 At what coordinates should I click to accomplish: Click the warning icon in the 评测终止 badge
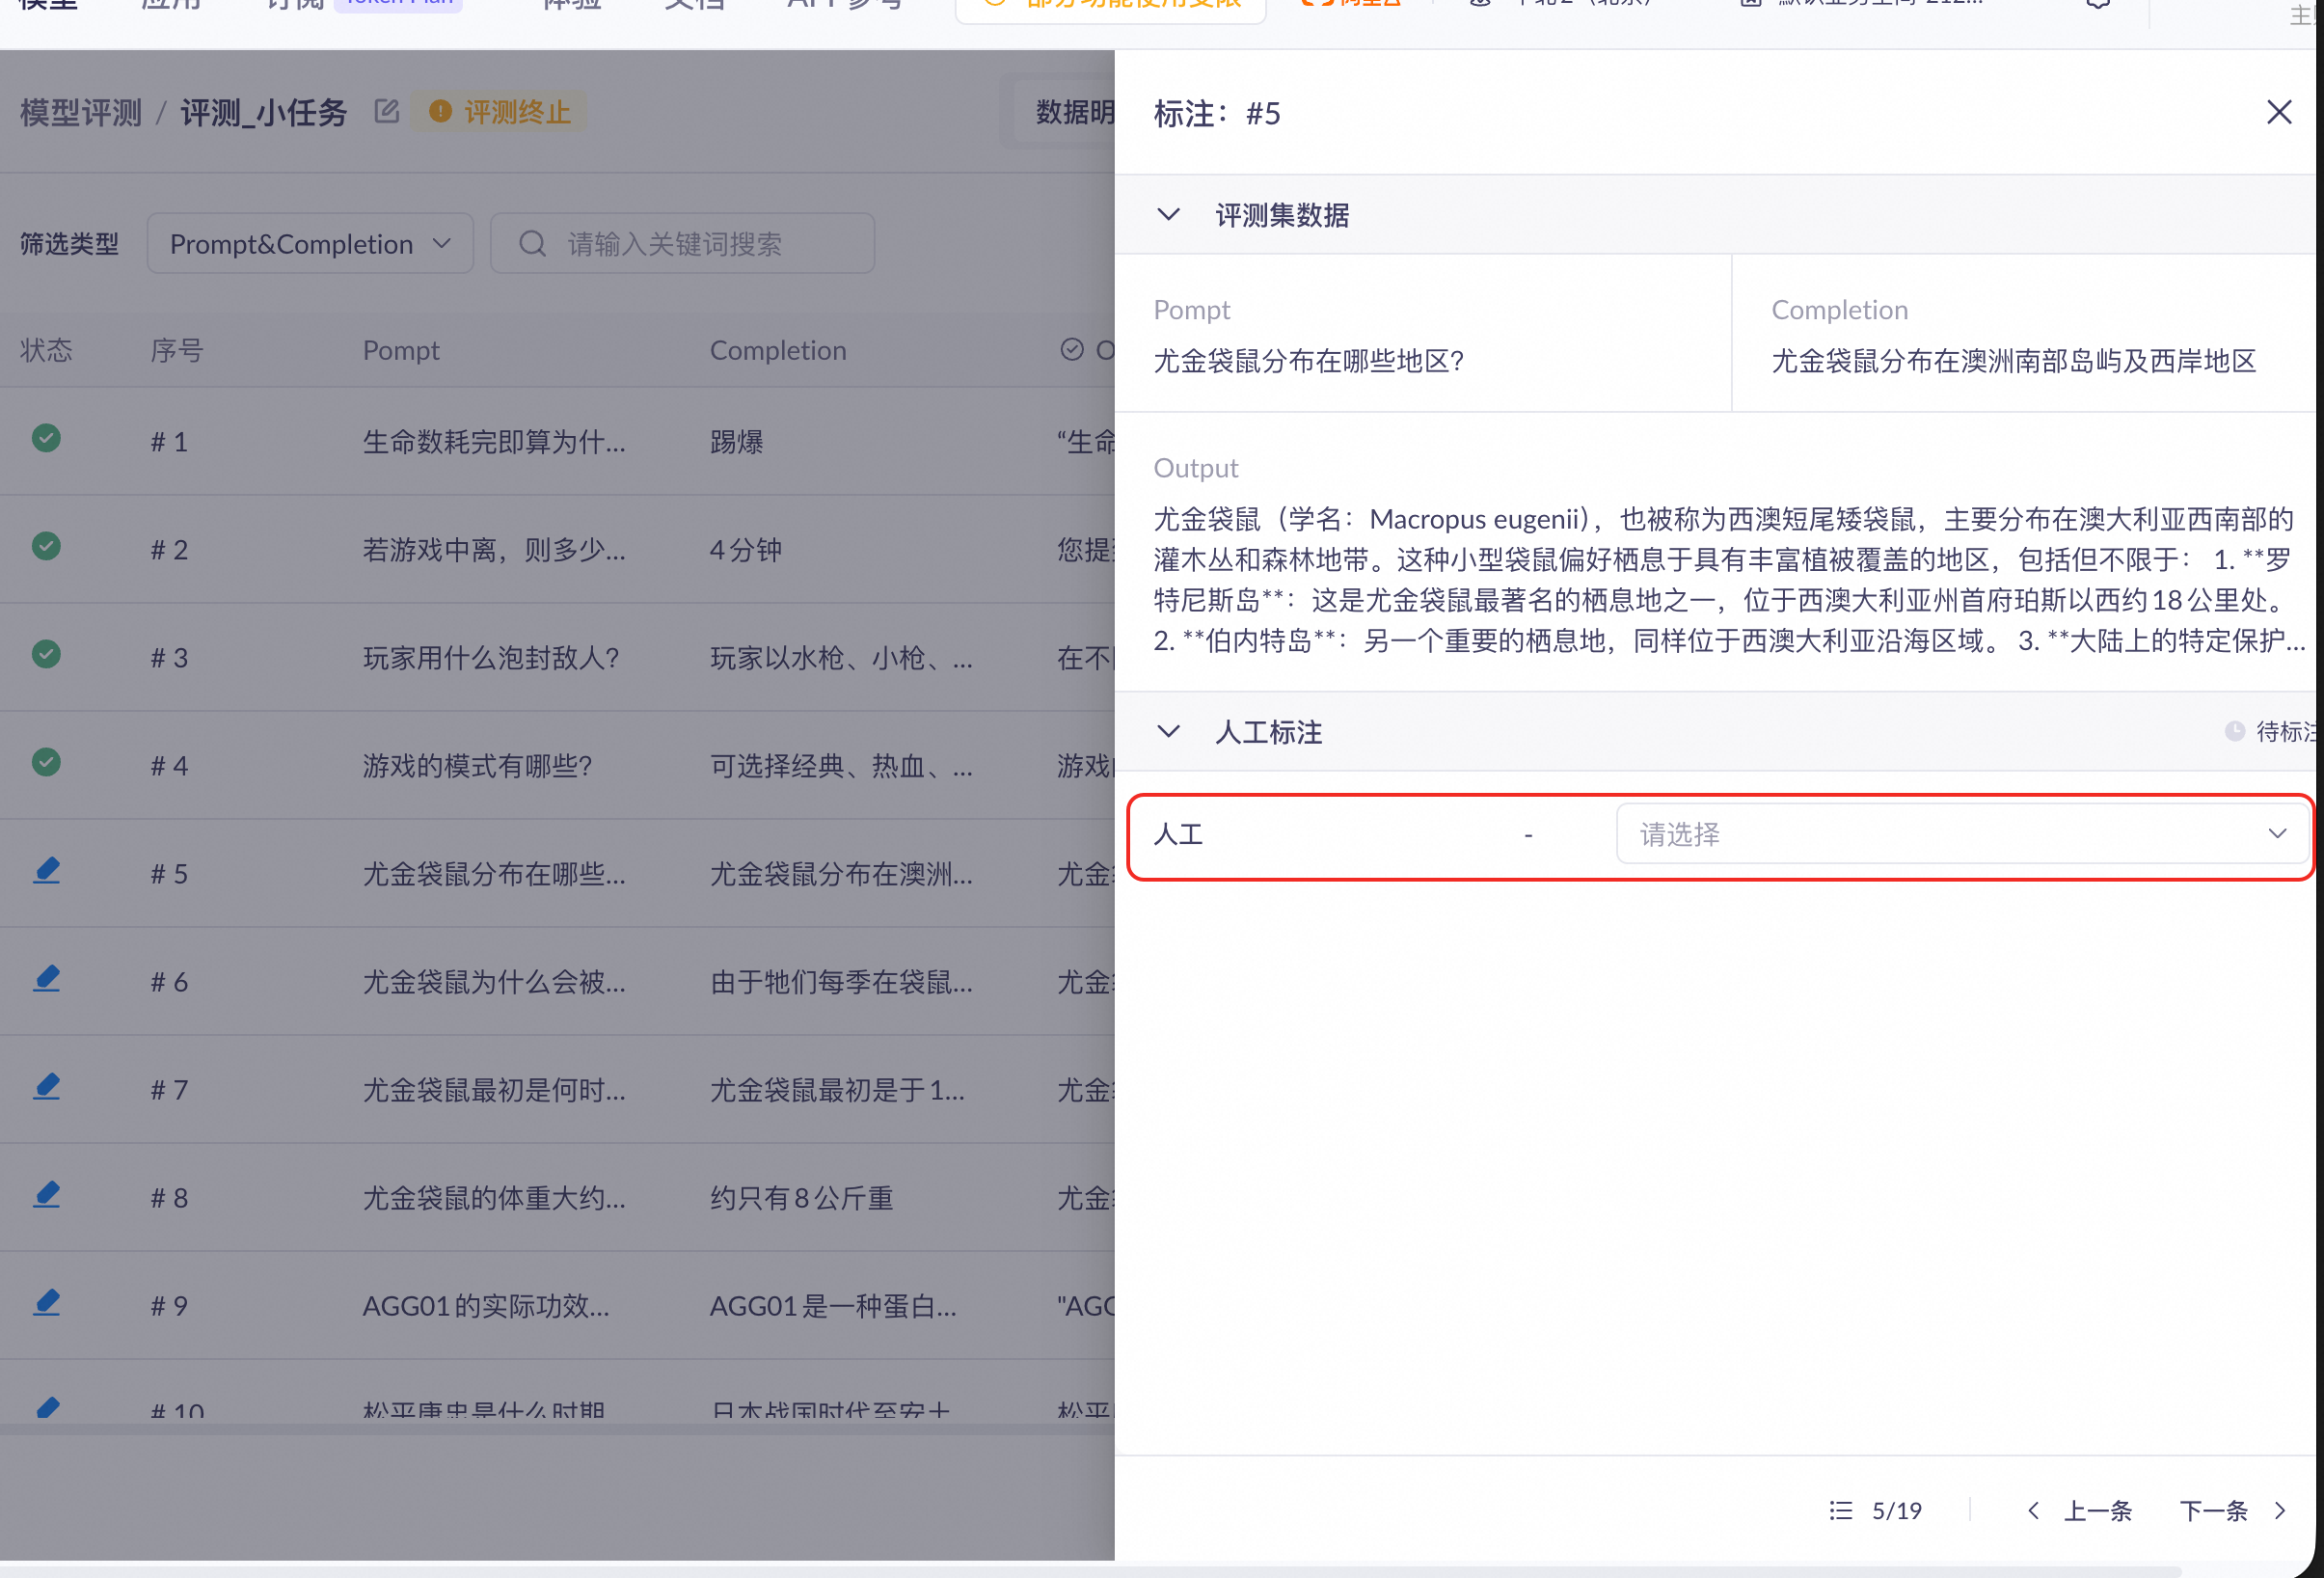pos(440,111)
